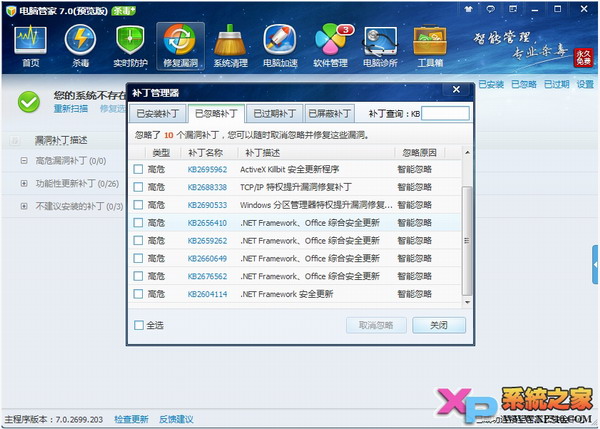Open the 已过期 link in main window

click(x=557, y=84)
